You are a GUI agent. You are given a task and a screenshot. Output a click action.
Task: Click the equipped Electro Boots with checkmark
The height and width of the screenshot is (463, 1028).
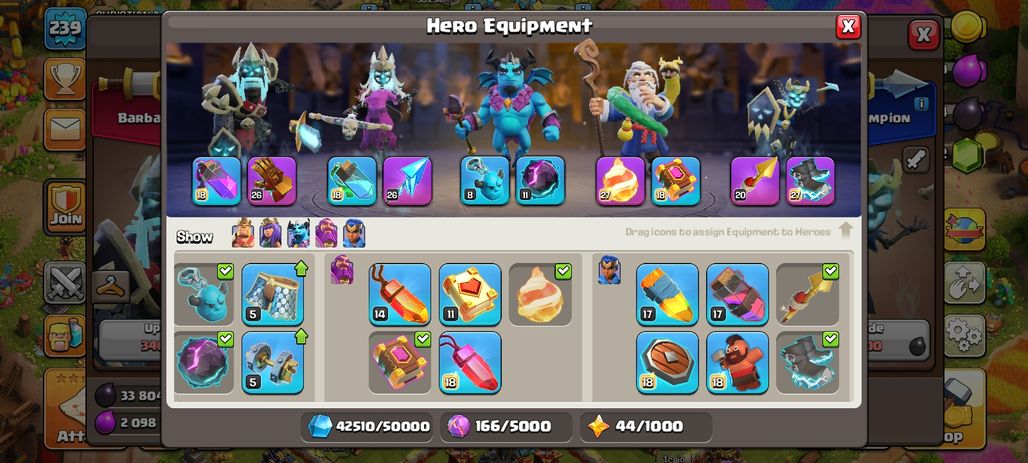(808, 362)
